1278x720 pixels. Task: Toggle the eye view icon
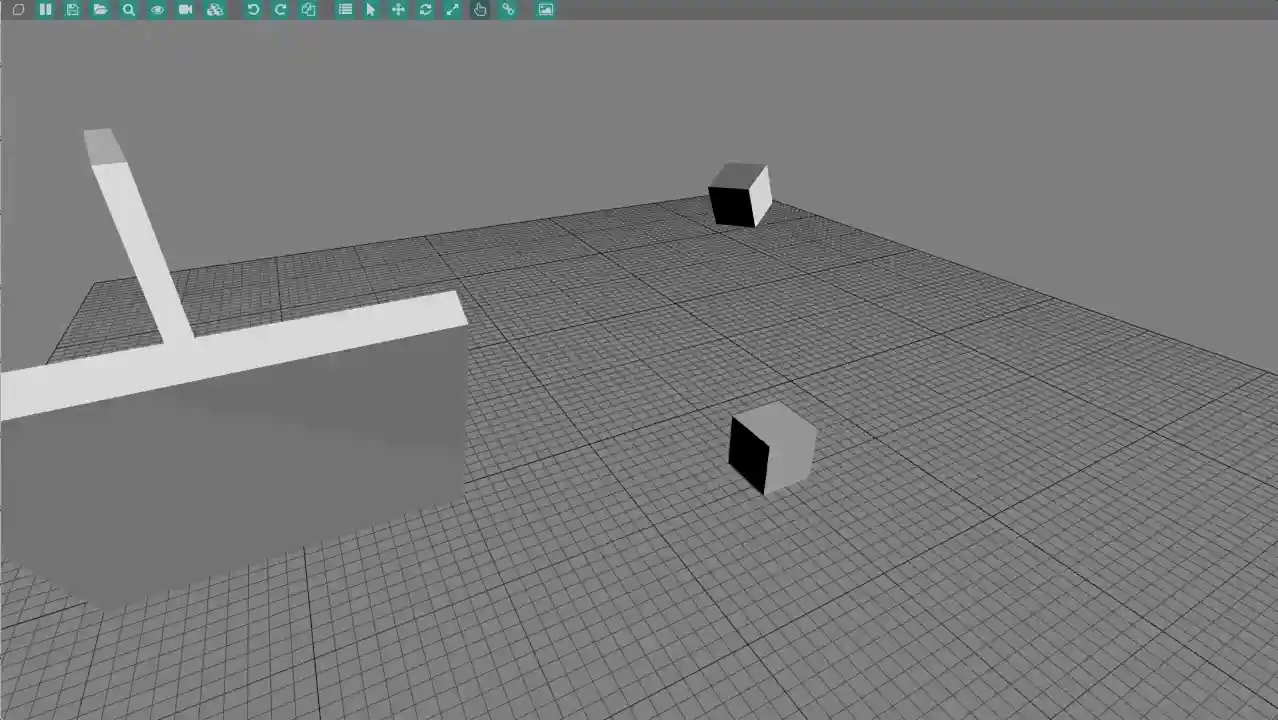157,9
